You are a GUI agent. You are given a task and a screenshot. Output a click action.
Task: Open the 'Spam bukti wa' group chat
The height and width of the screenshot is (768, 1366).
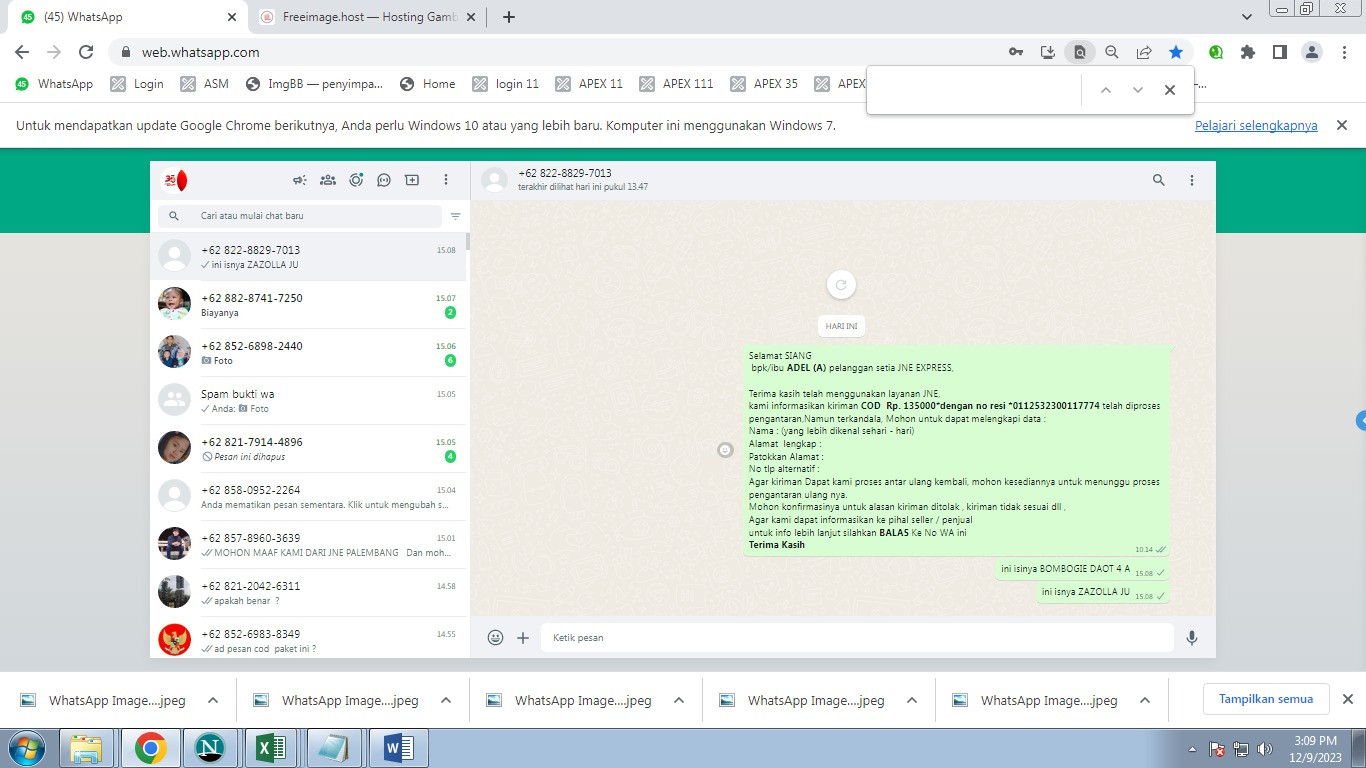(308, 401)
